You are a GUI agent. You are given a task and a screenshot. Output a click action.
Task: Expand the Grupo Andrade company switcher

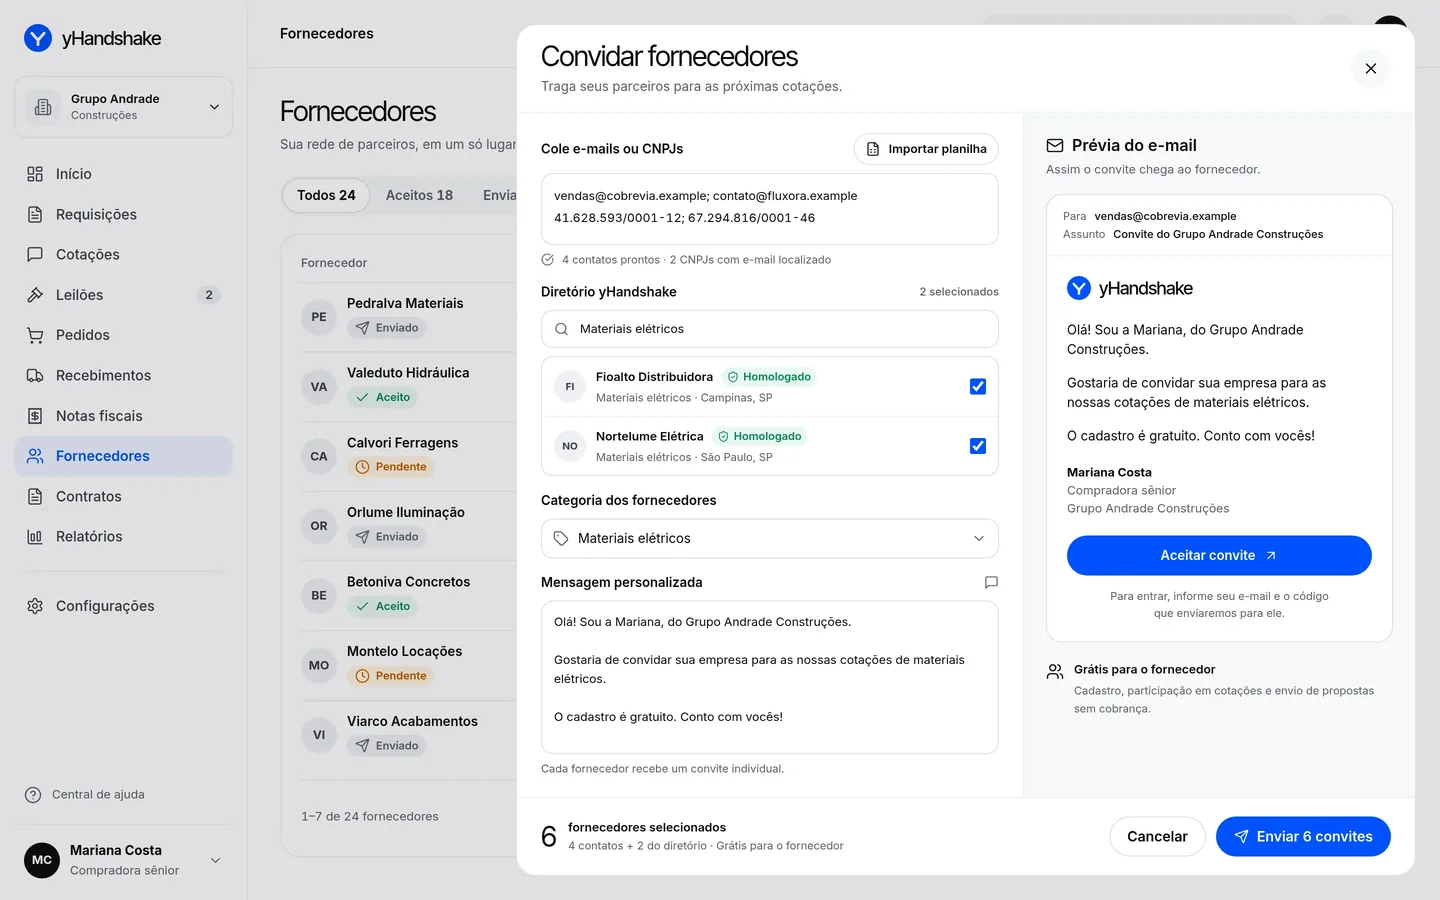[124, 107]
